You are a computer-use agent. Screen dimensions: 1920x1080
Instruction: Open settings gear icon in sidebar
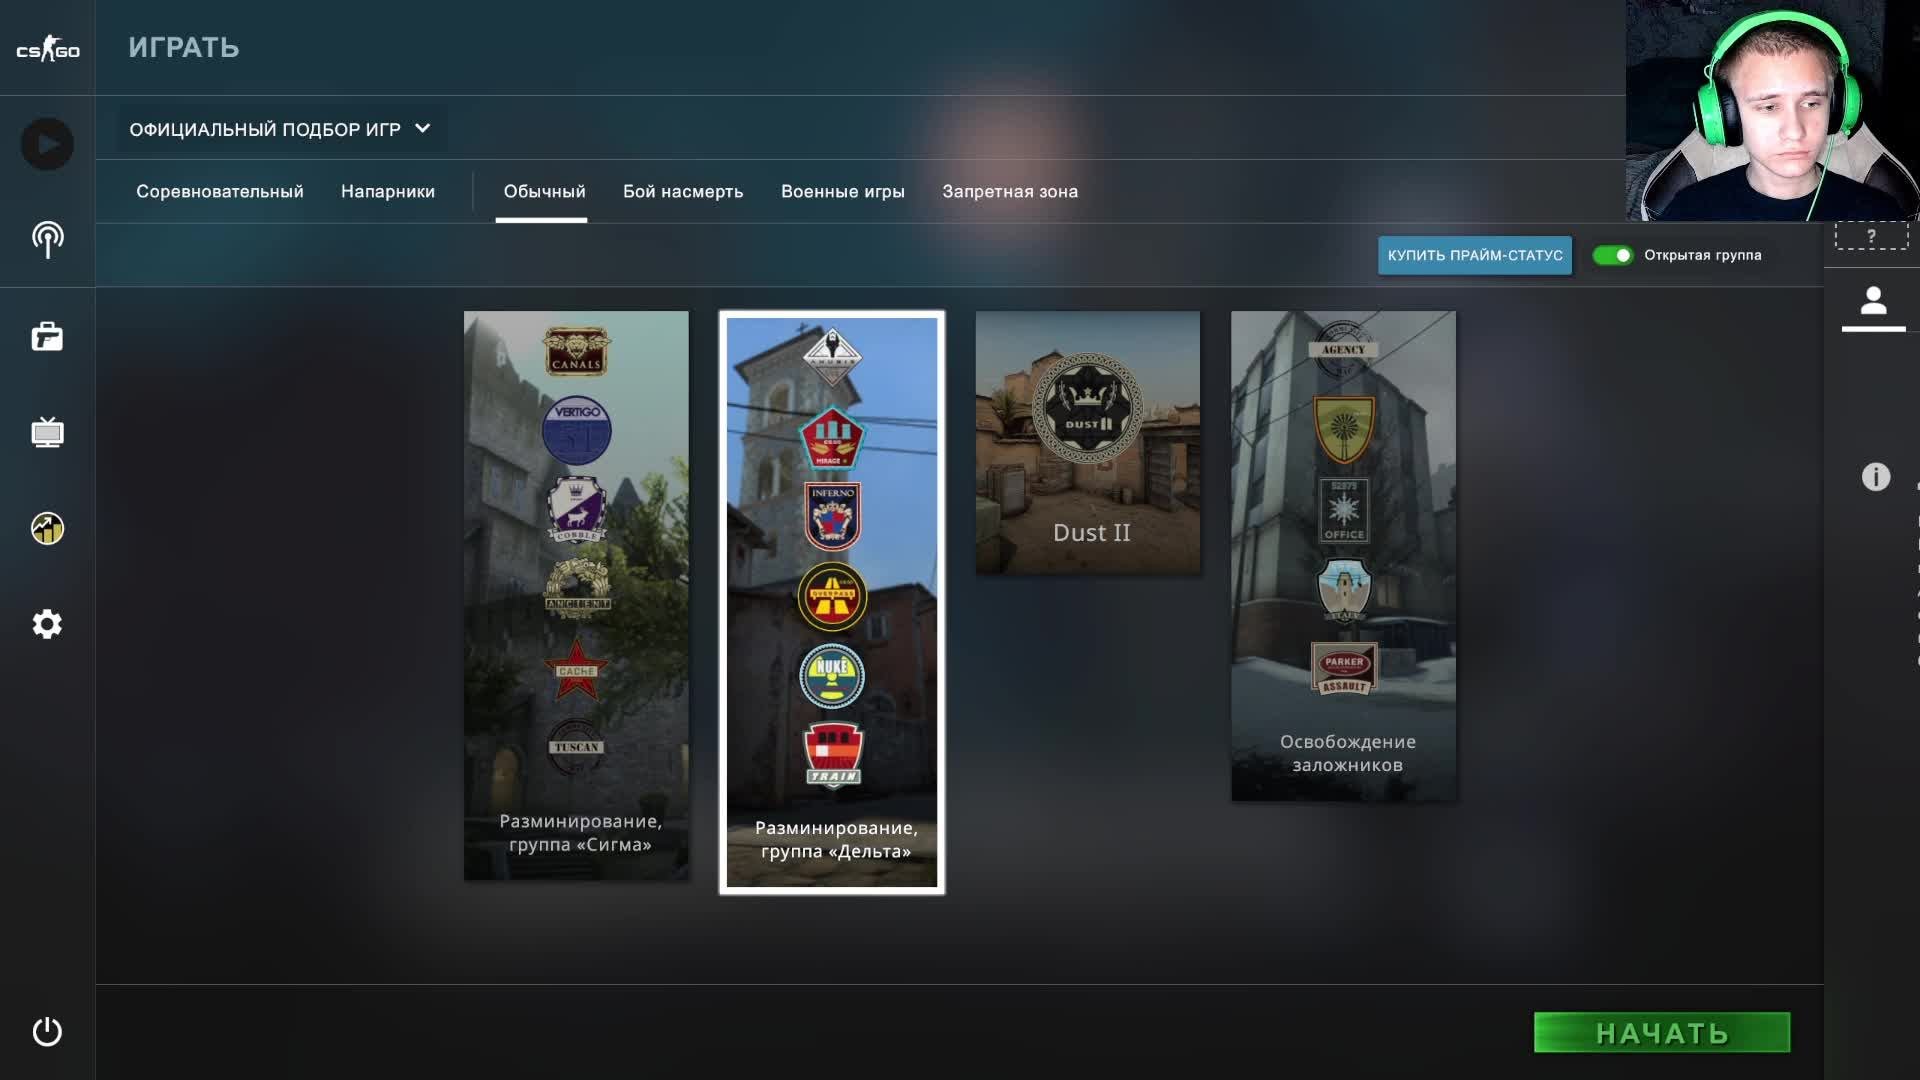47,624
